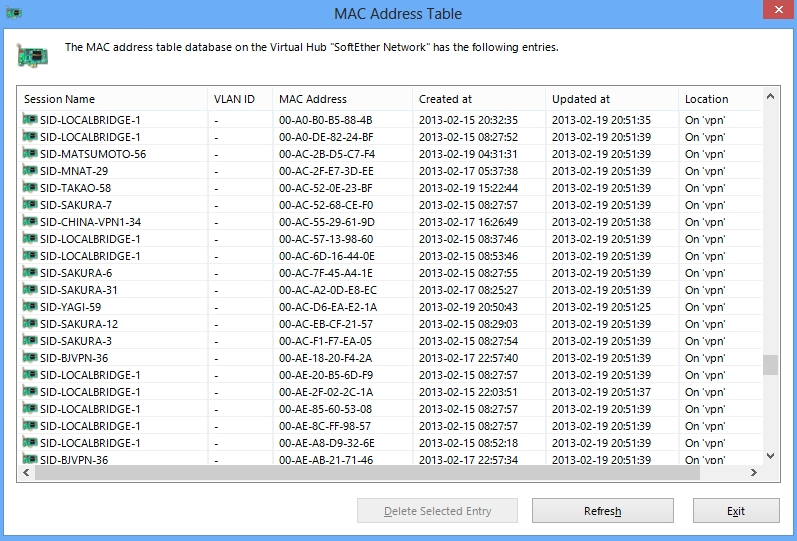Click the SID-SAKURA-12 session icon
797x541 pixels.
point(29,324)
